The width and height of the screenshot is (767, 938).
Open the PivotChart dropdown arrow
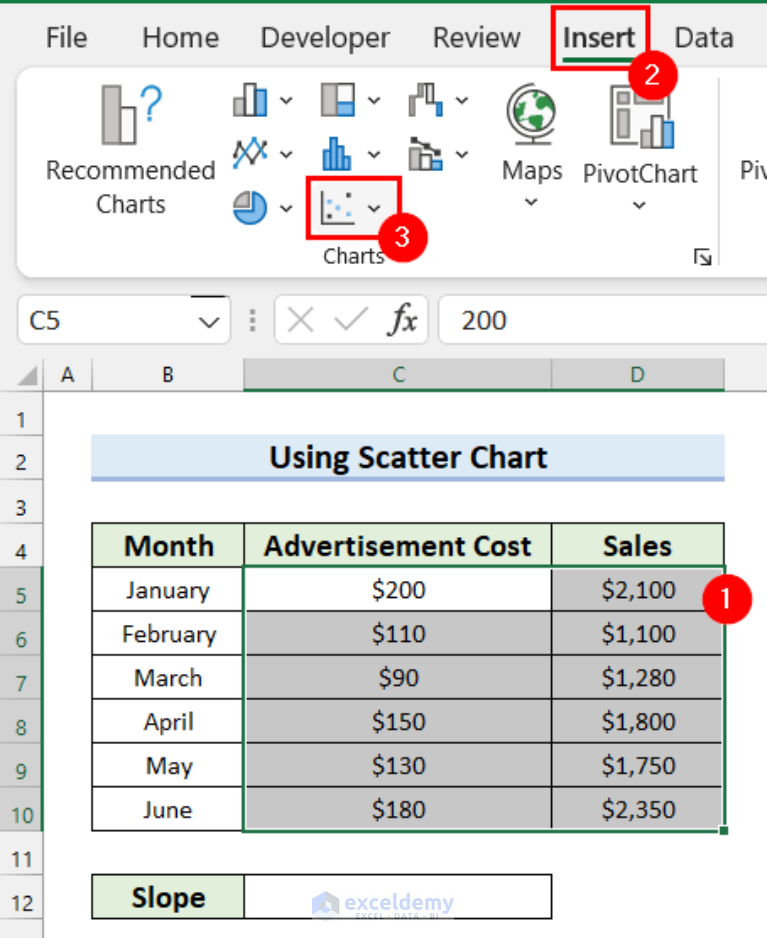[639, 206]
